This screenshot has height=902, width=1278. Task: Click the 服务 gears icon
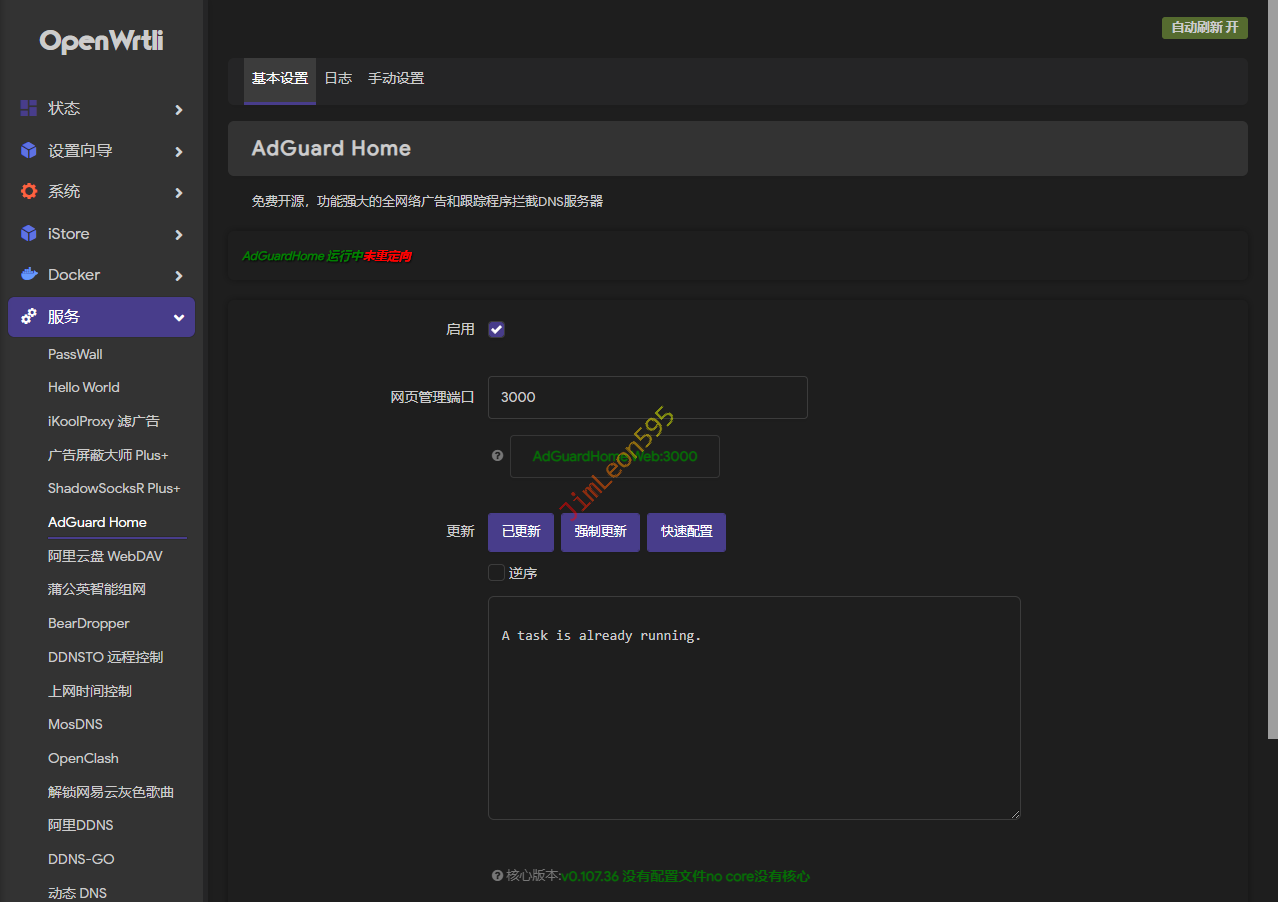[x=29, y=316]
